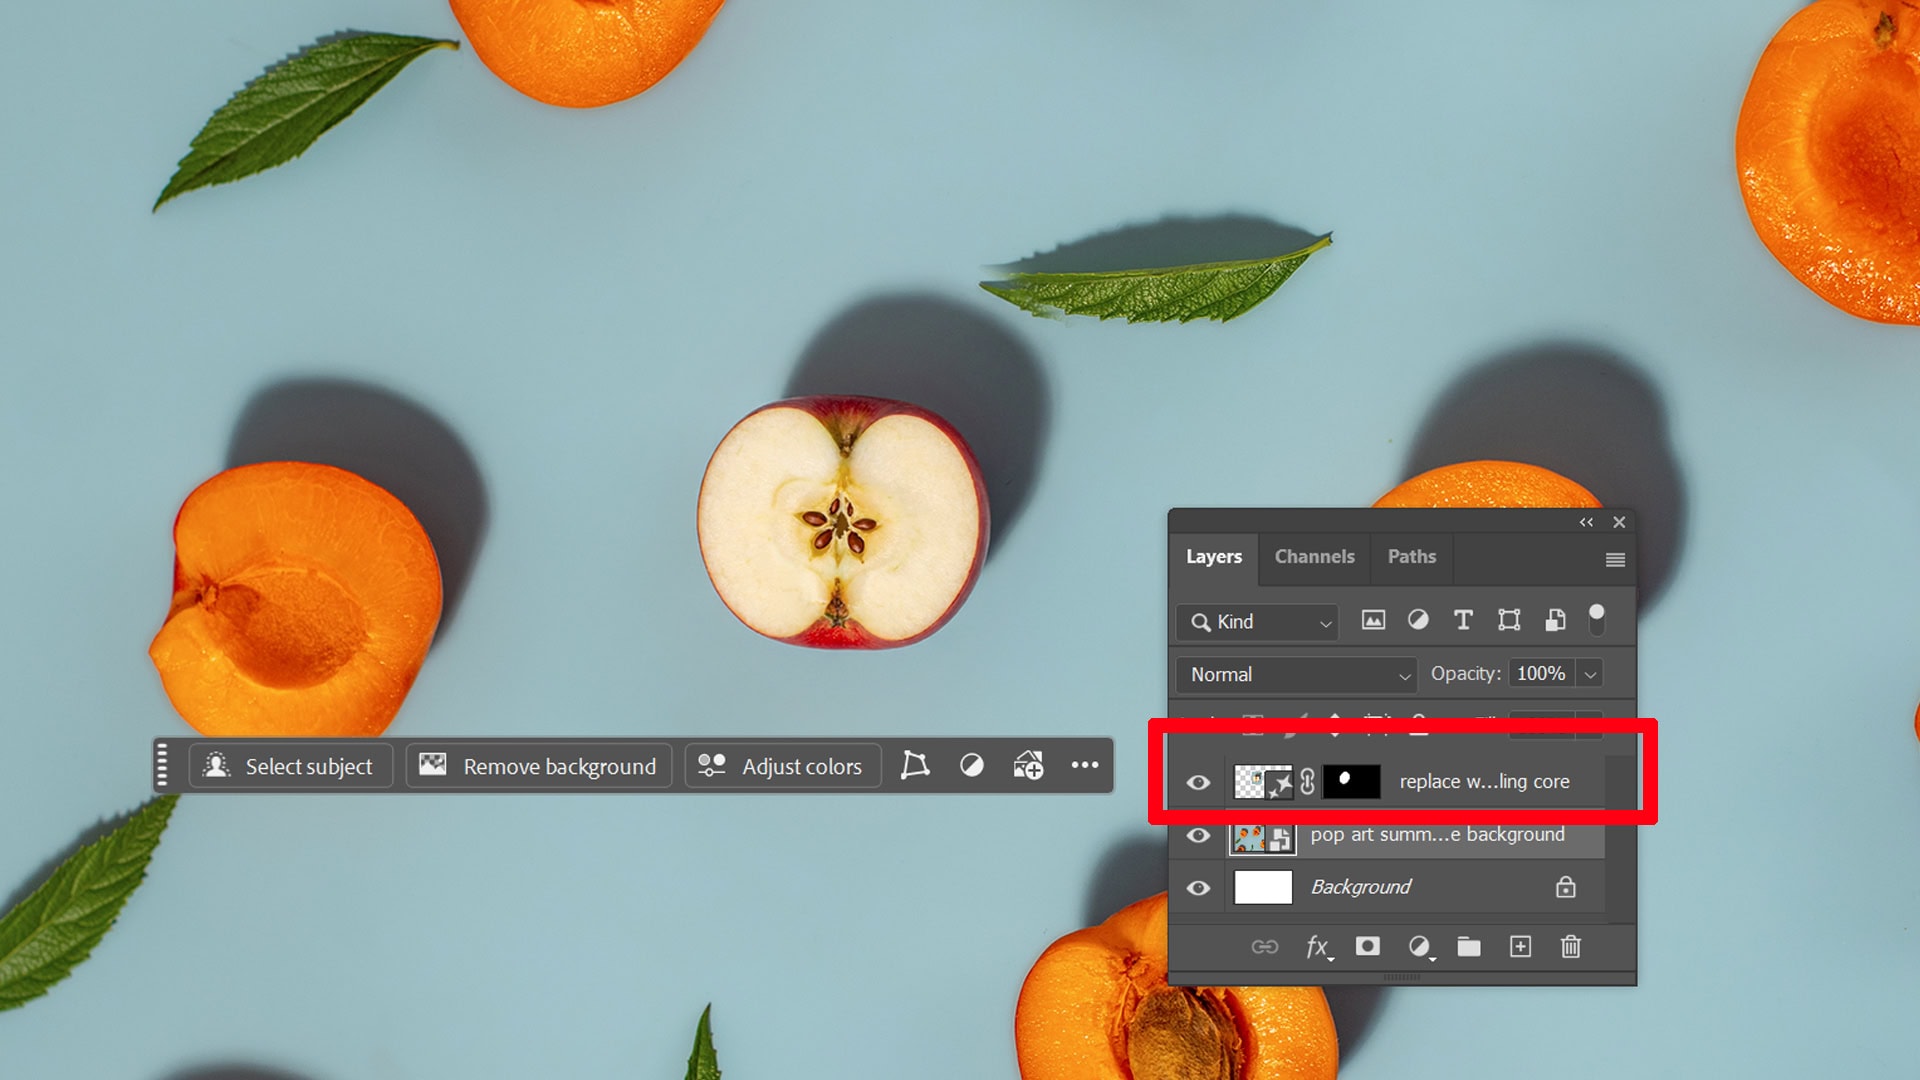Click the adjustment layer half-circle taskbar icon
The height and width of the screenshot is (1080, 1920).
[971, 766]
